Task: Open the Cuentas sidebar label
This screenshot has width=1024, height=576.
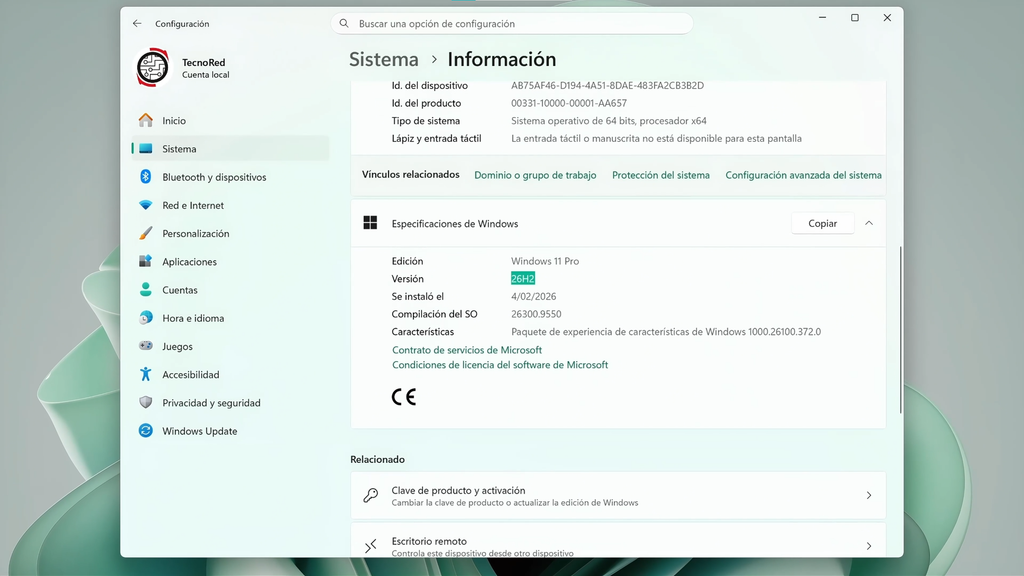Action: tap(180, 290)
